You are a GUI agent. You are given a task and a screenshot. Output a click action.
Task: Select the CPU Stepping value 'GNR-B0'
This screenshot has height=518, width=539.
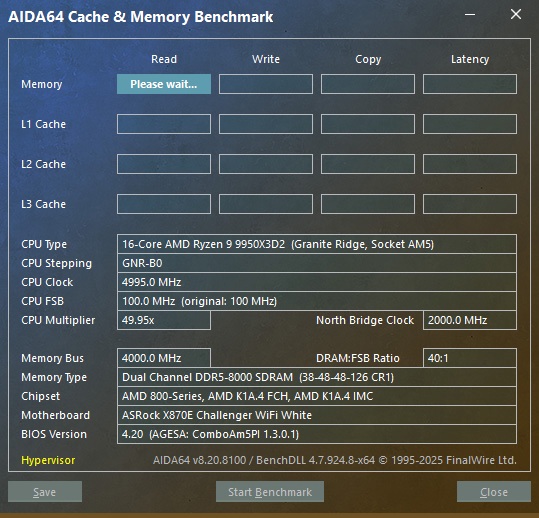point(317,263)
